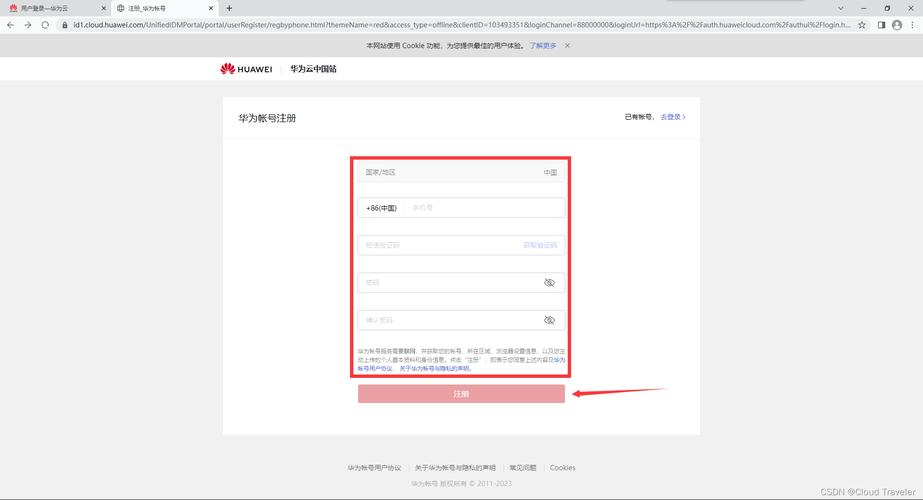
Task: Close the 注册_华为帐号 tab
Action: (211, 8)
